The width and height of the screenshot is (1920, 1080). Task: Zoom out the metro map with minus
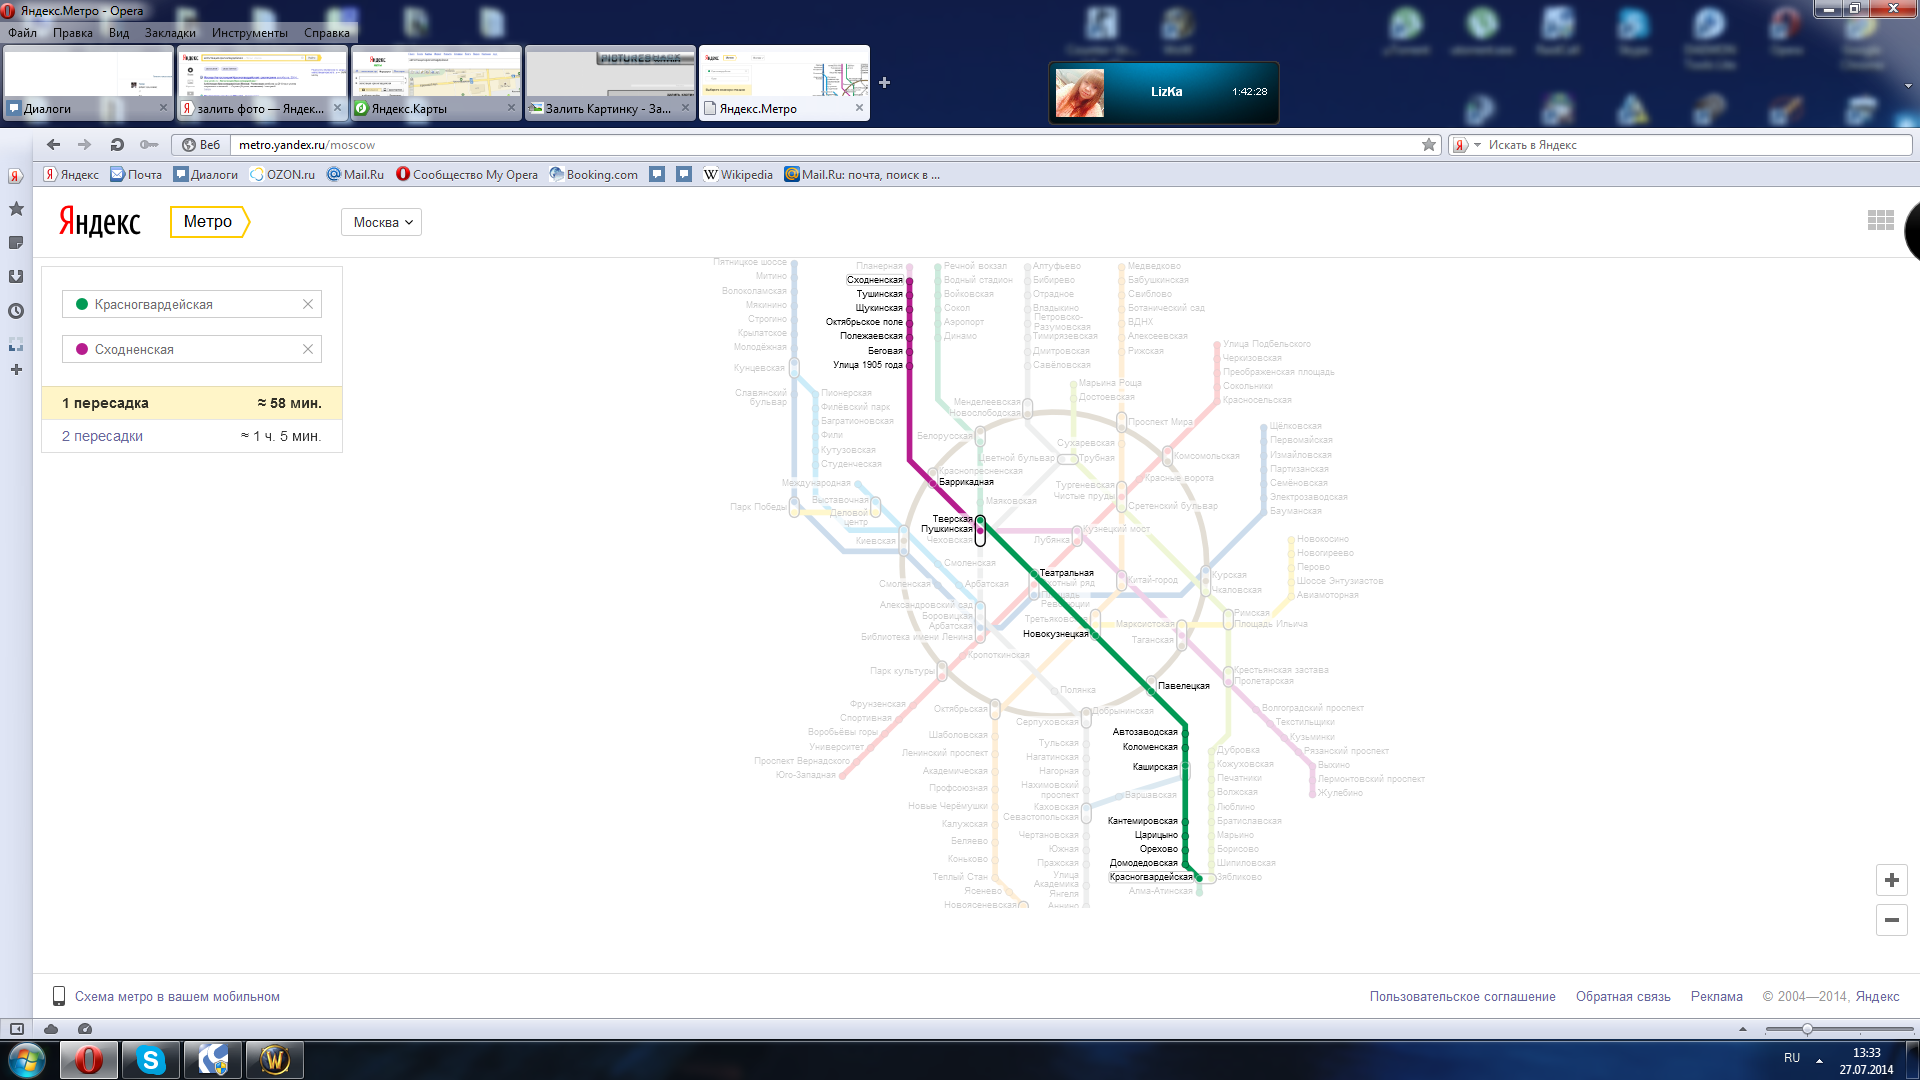[1891, 920]
